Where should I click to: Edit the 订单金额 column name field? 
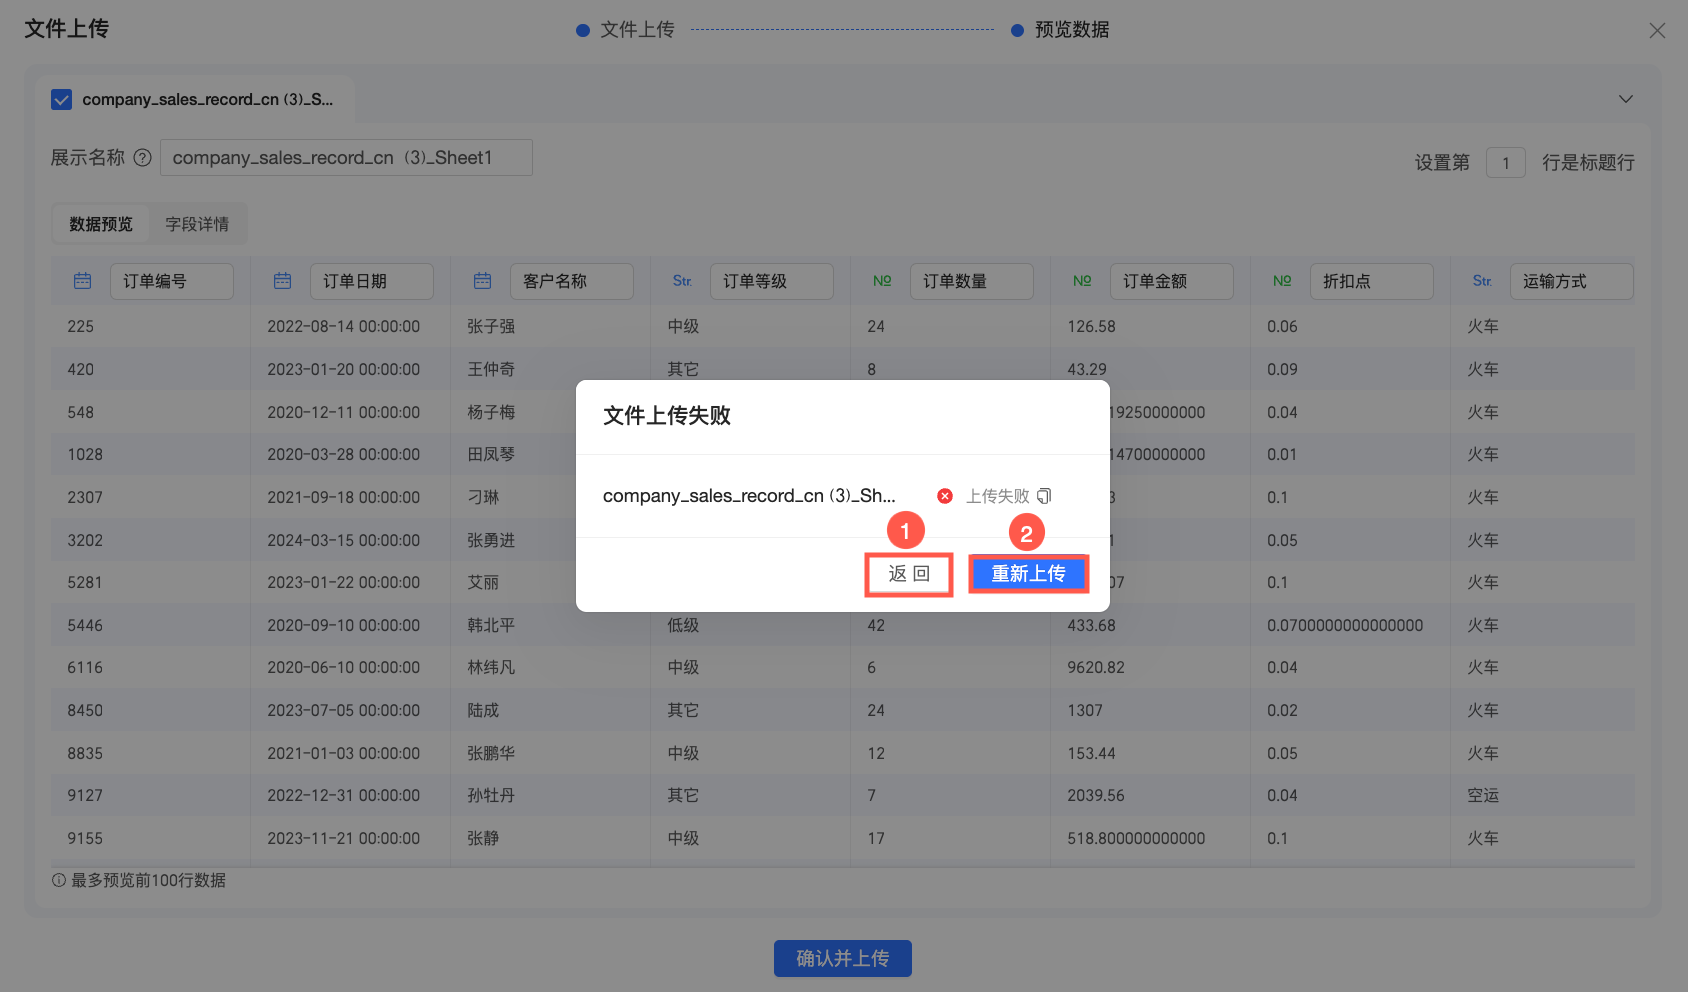tap(1172, 281)
